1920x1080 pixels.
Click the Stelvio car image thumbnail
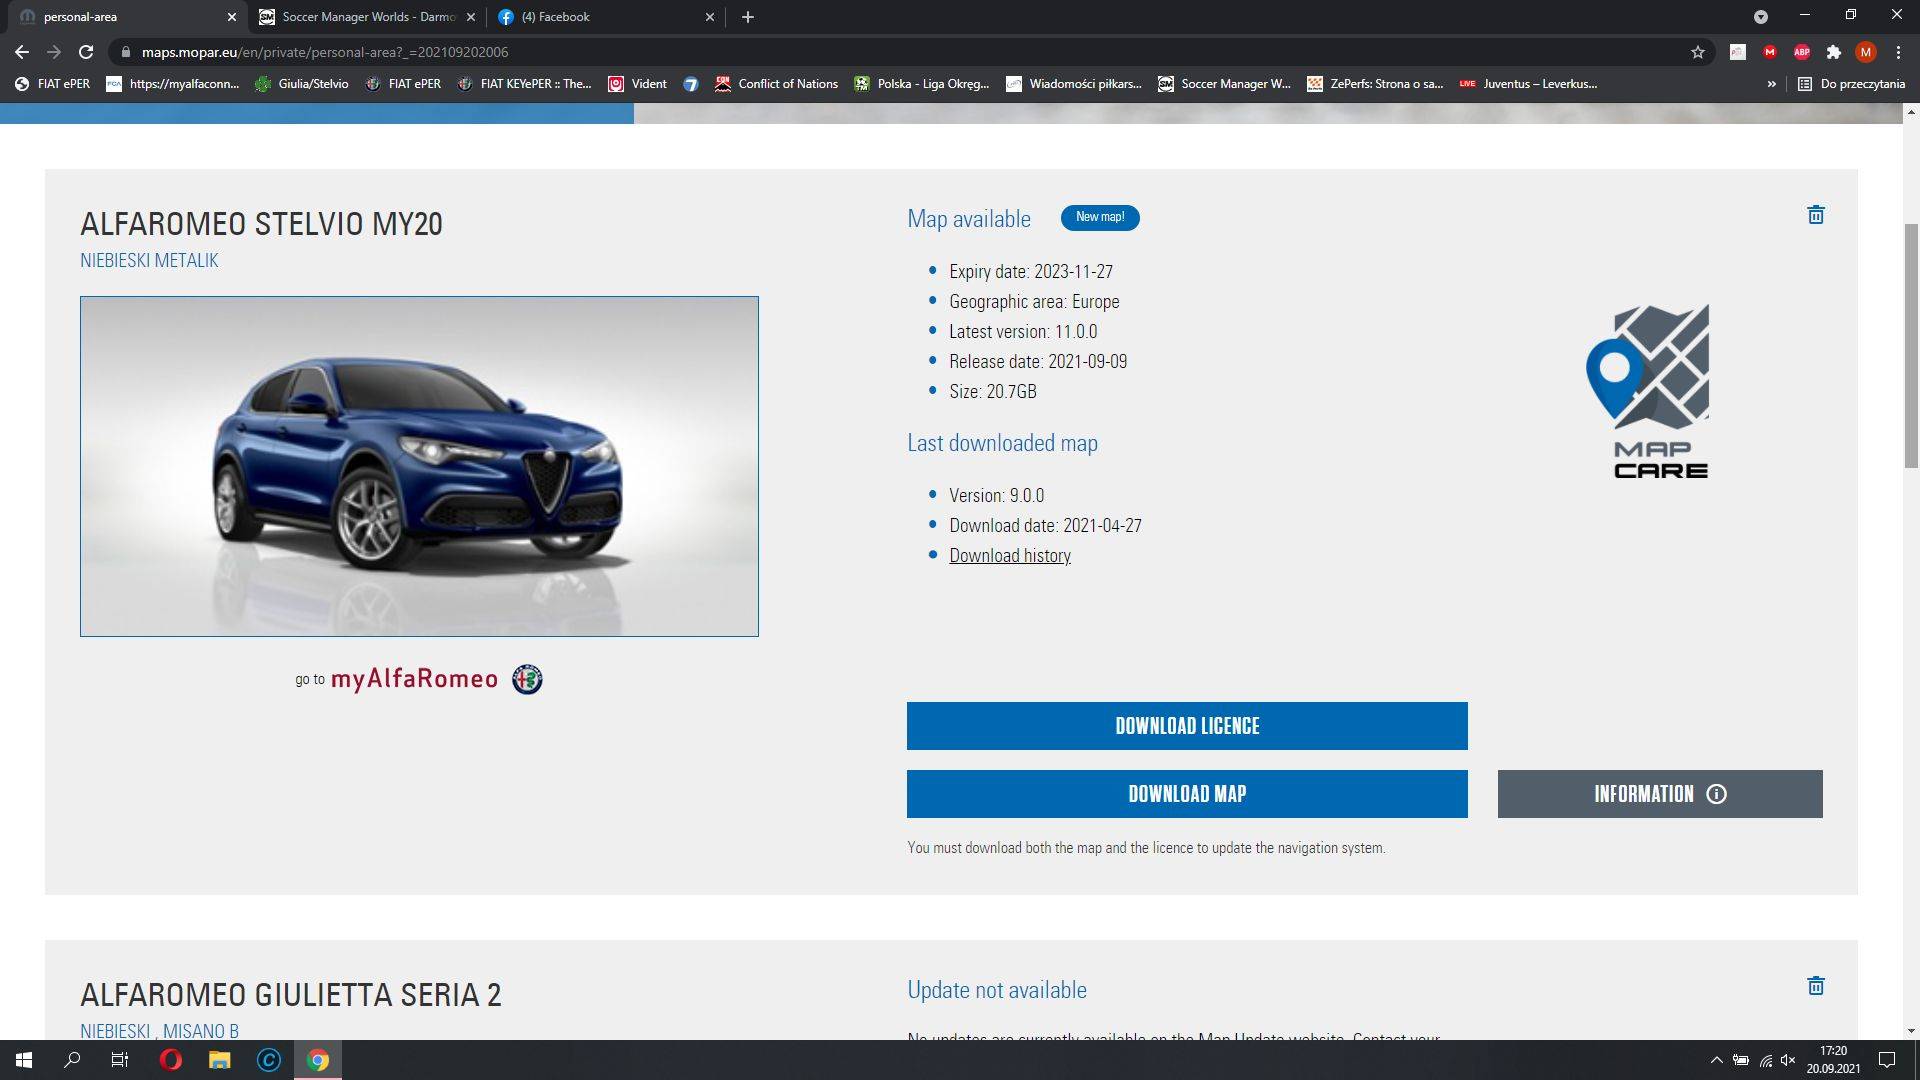[419, 466]
